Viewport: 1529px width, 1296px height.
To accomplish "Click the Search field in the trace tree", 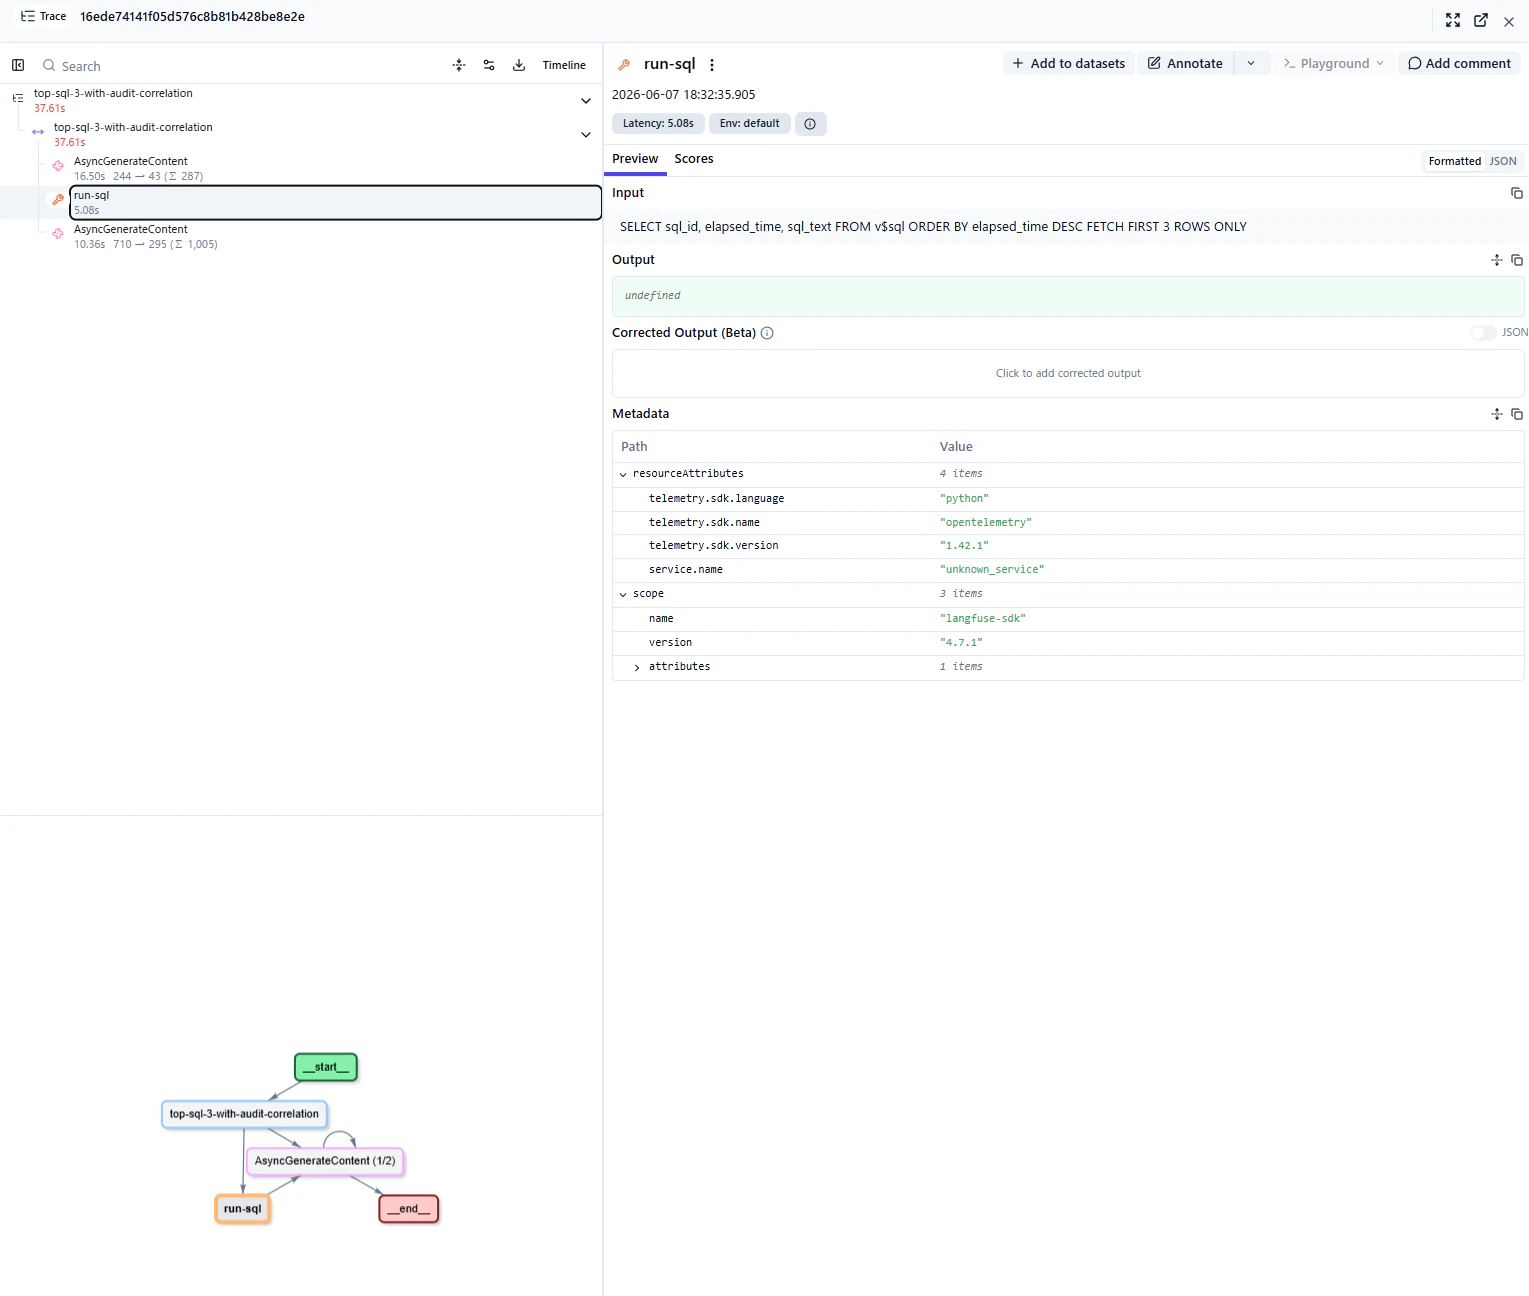I will click(240, 66).
